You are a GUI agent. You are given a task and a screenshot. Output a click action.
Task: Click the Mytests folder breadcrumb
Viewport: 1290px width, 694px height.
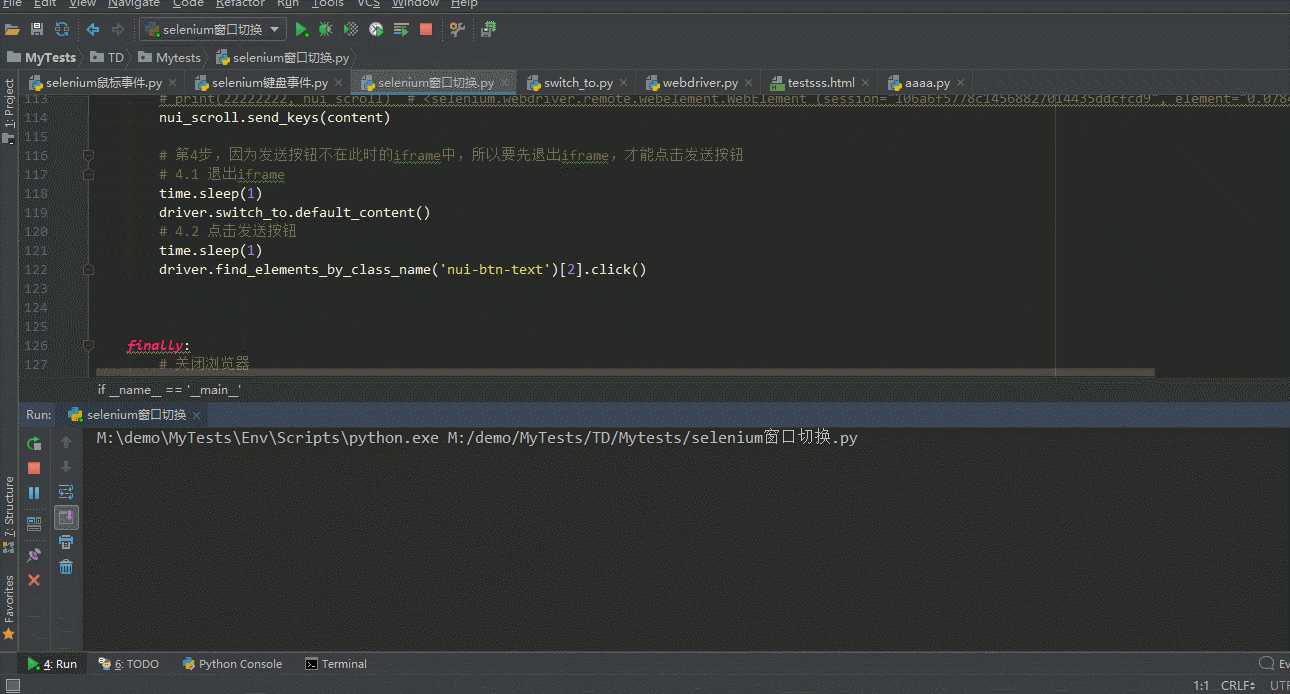tap(169, 58)
